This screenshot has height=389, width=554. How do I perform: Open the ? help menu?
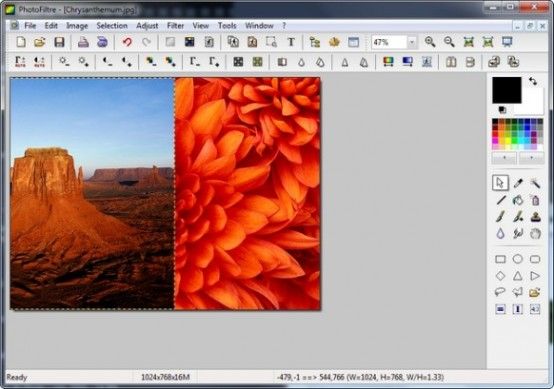[x=284, y=26]
